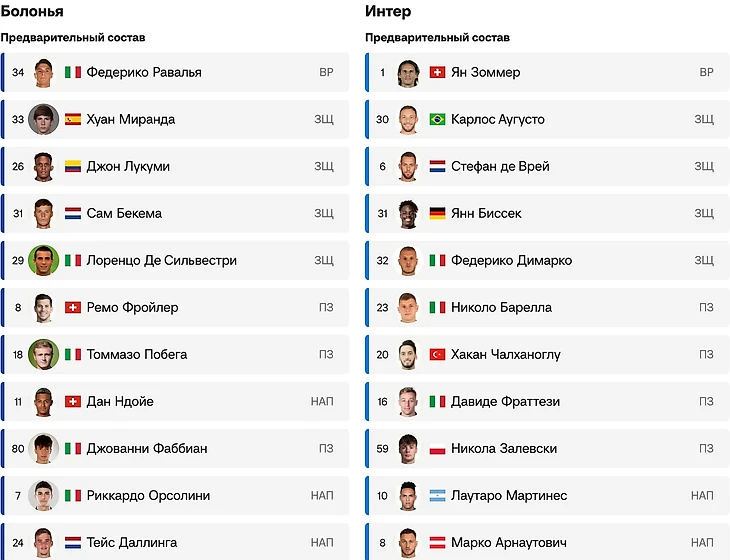
Task: Select Риккардо Орсолини's name
Action: pos(148,495)
